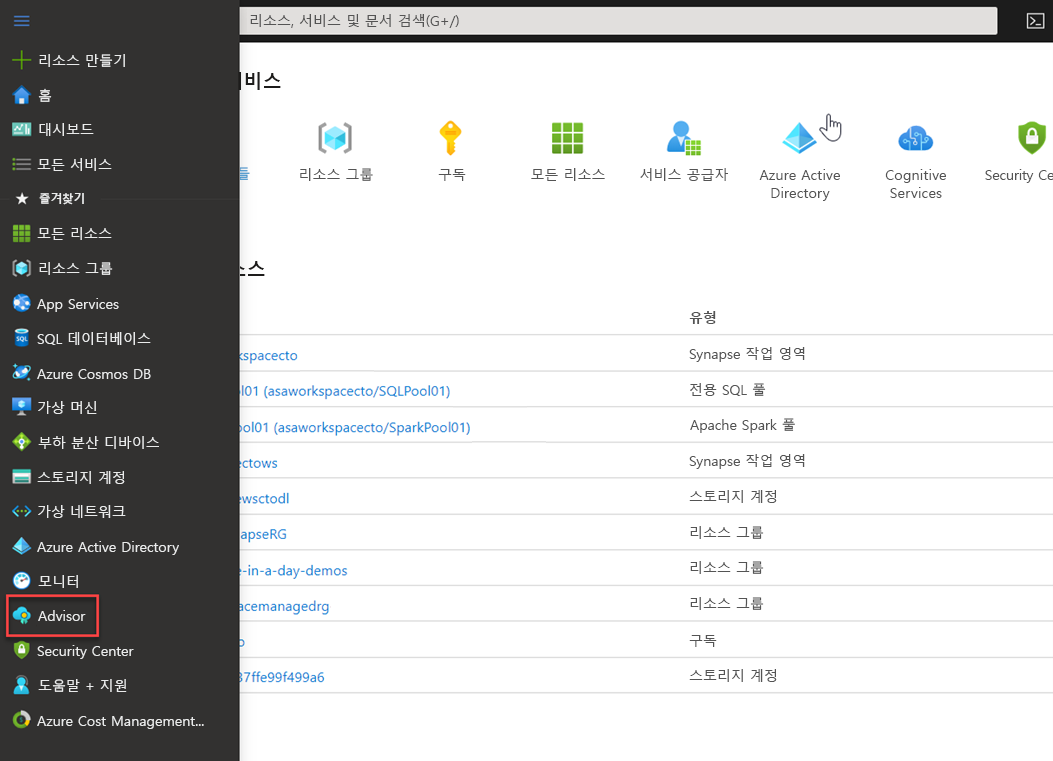Click the All services list icon
The image size is (1053, 761).
(21, 164)
